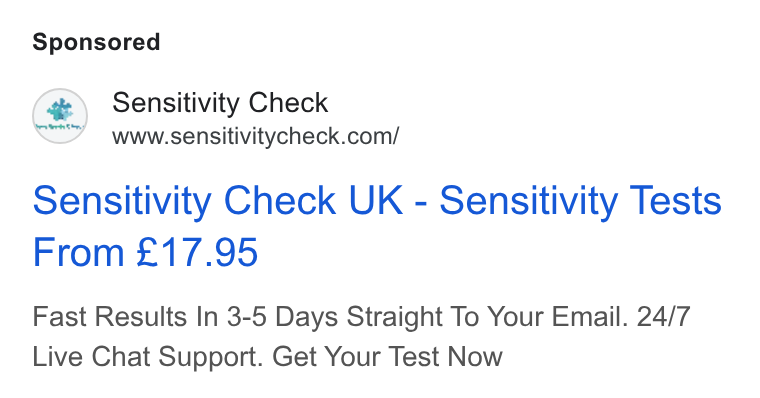This screenshot has height=398, width=760.
Task: Open the Sensitivity Check UK headline link
Action: 377,226
